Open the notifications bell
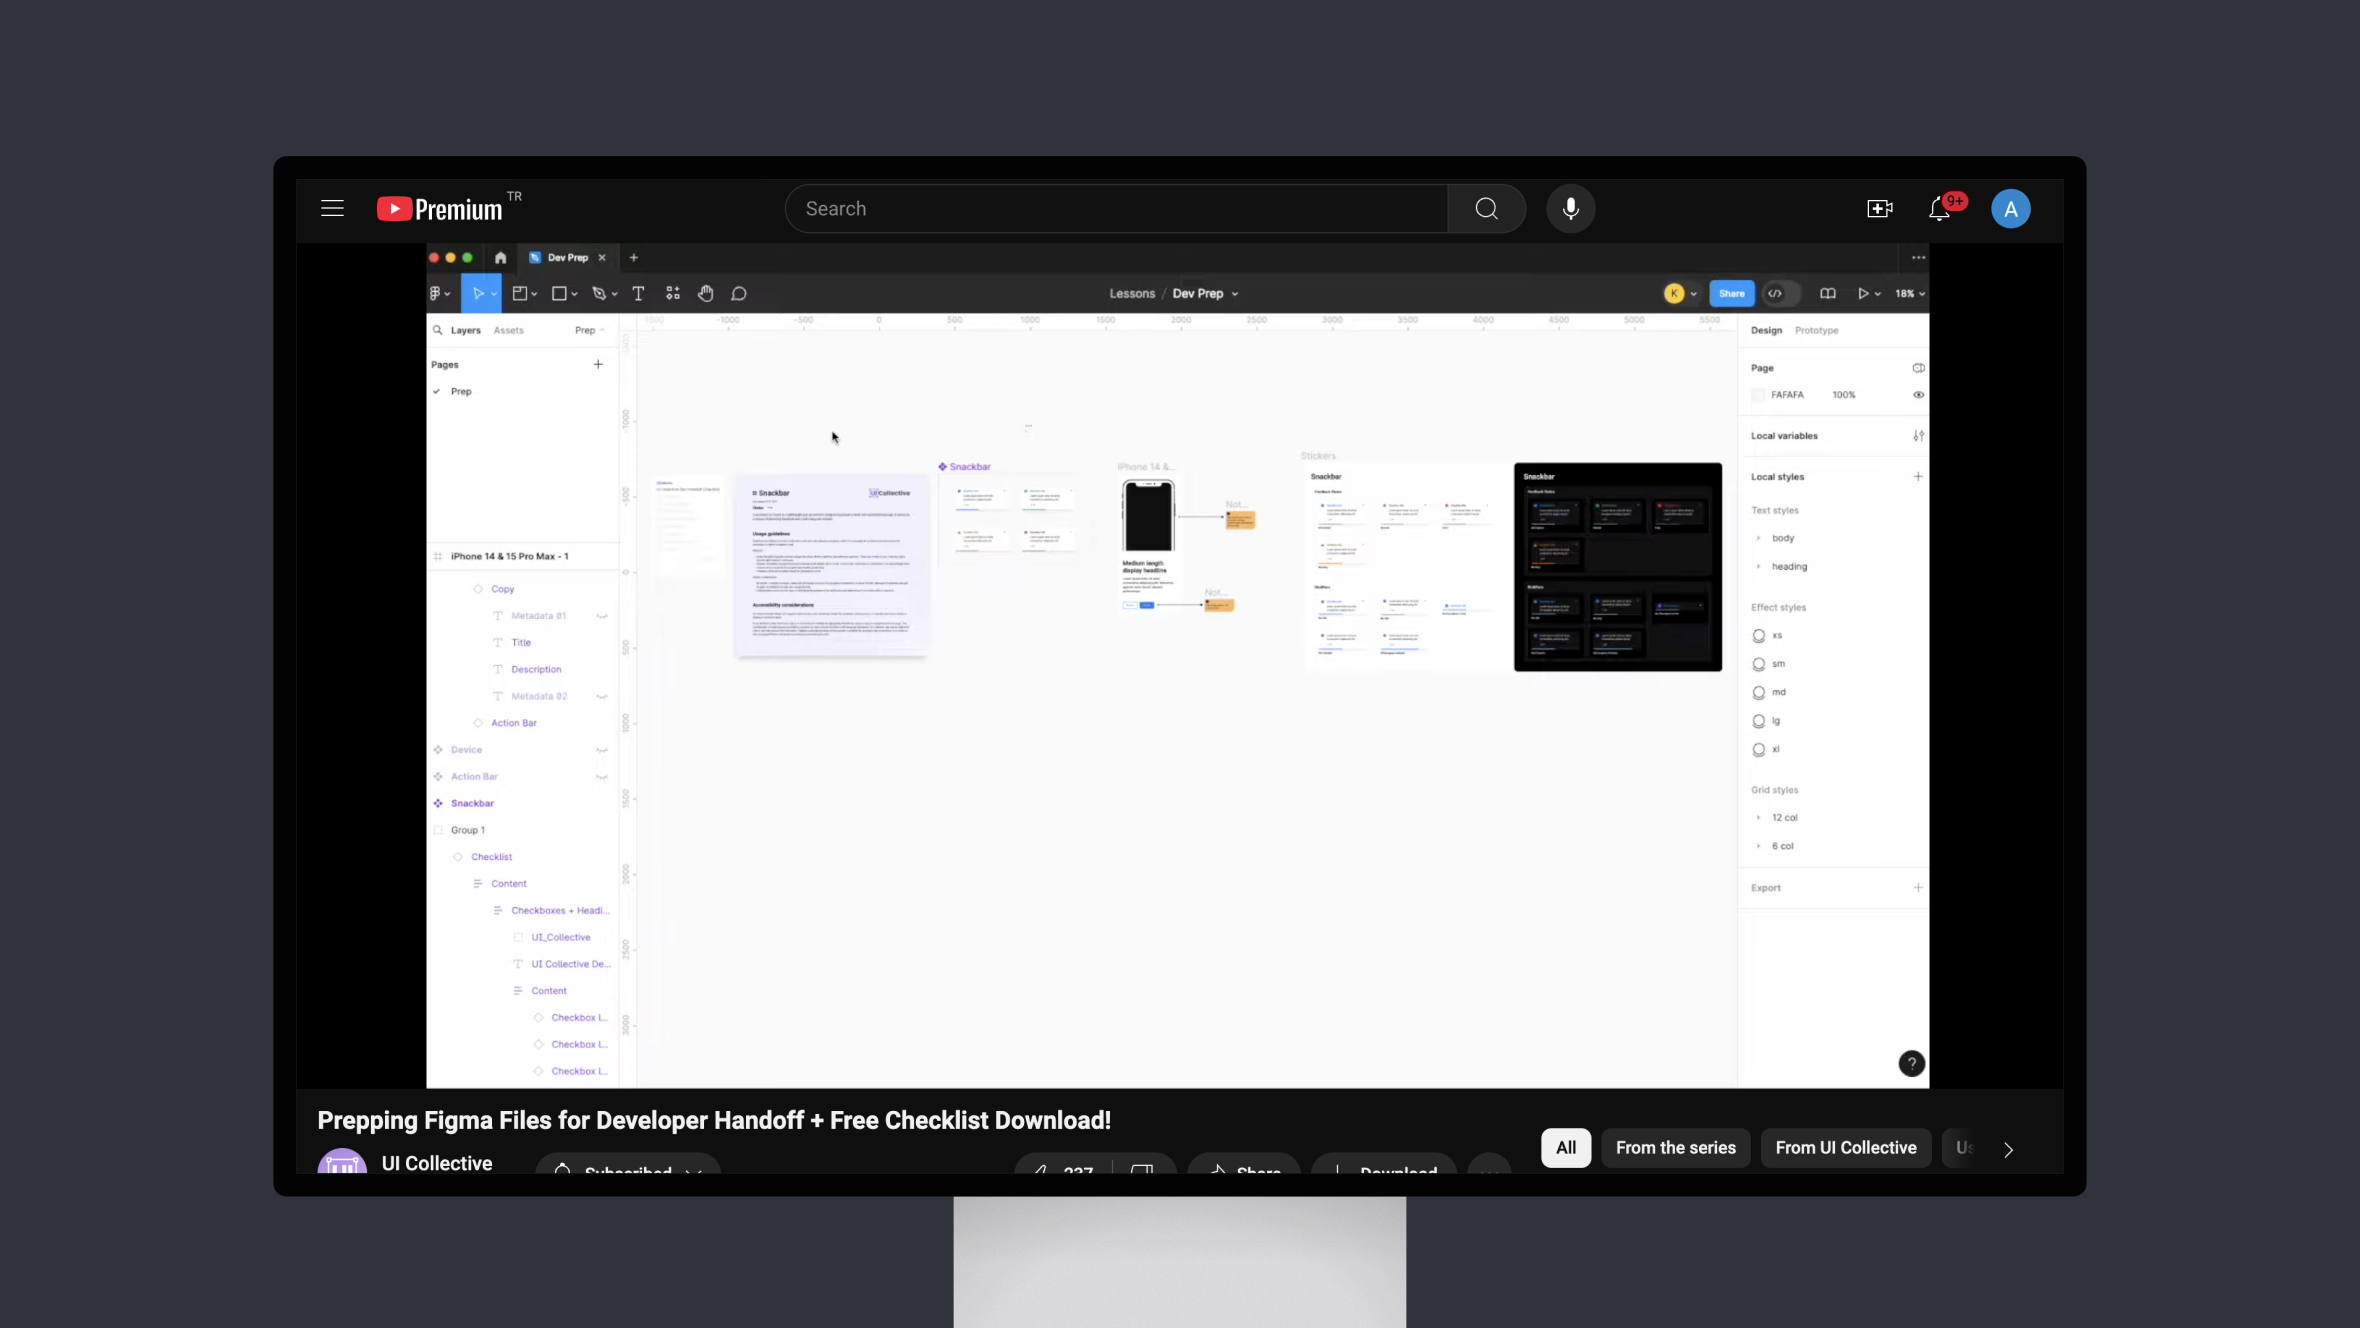The width and height of the screenshot is (2360, 1328). [x=1939, y=208]
